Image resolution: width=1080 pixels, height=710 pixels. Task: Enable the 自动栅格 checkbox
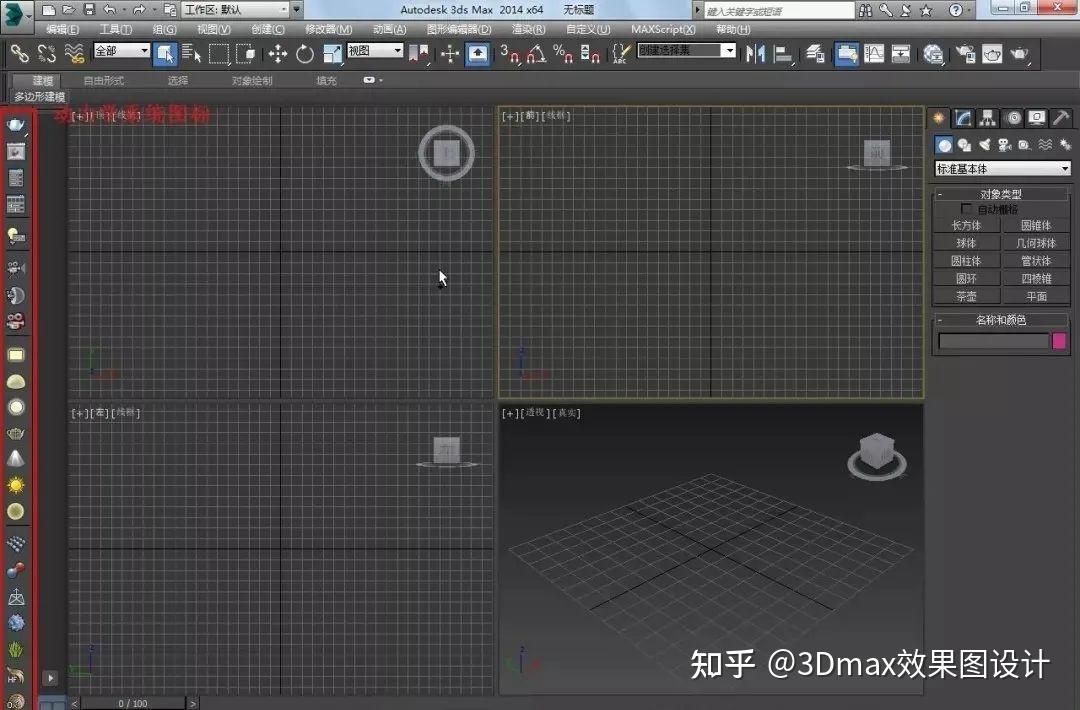pyautogui.click(x=966, y=208)
